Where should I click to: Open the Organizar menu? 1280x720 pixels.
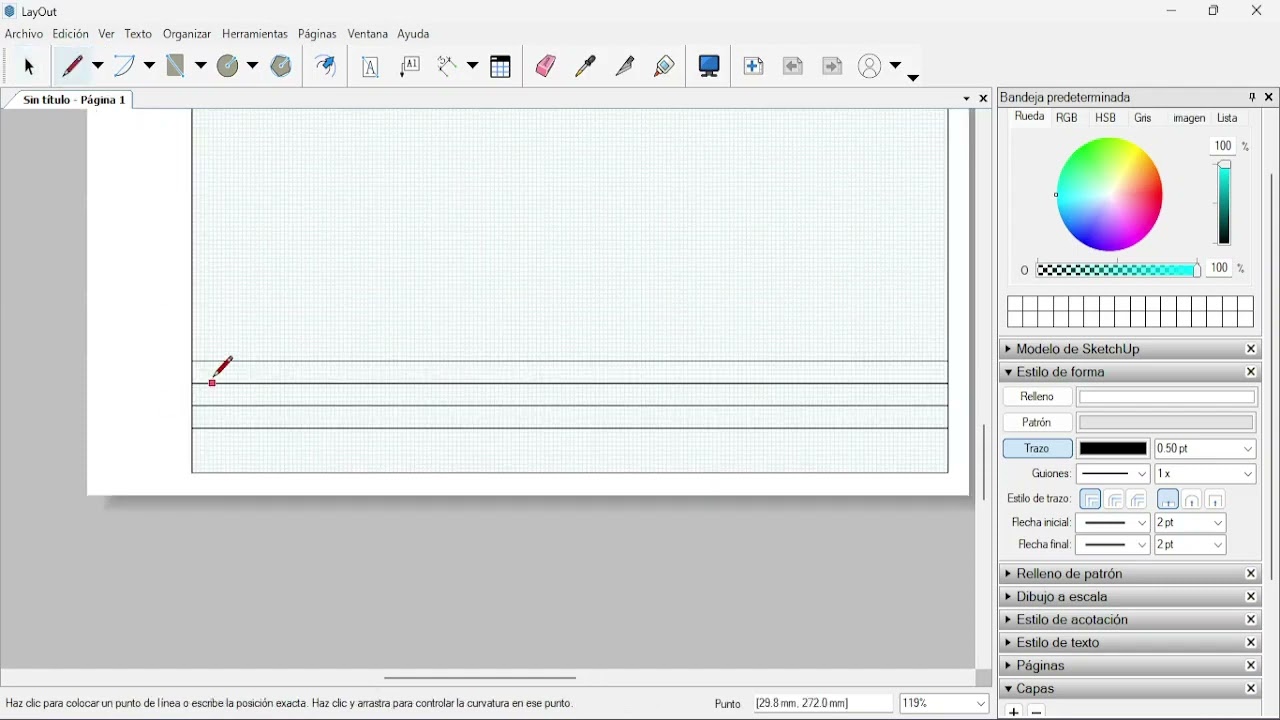187,34
